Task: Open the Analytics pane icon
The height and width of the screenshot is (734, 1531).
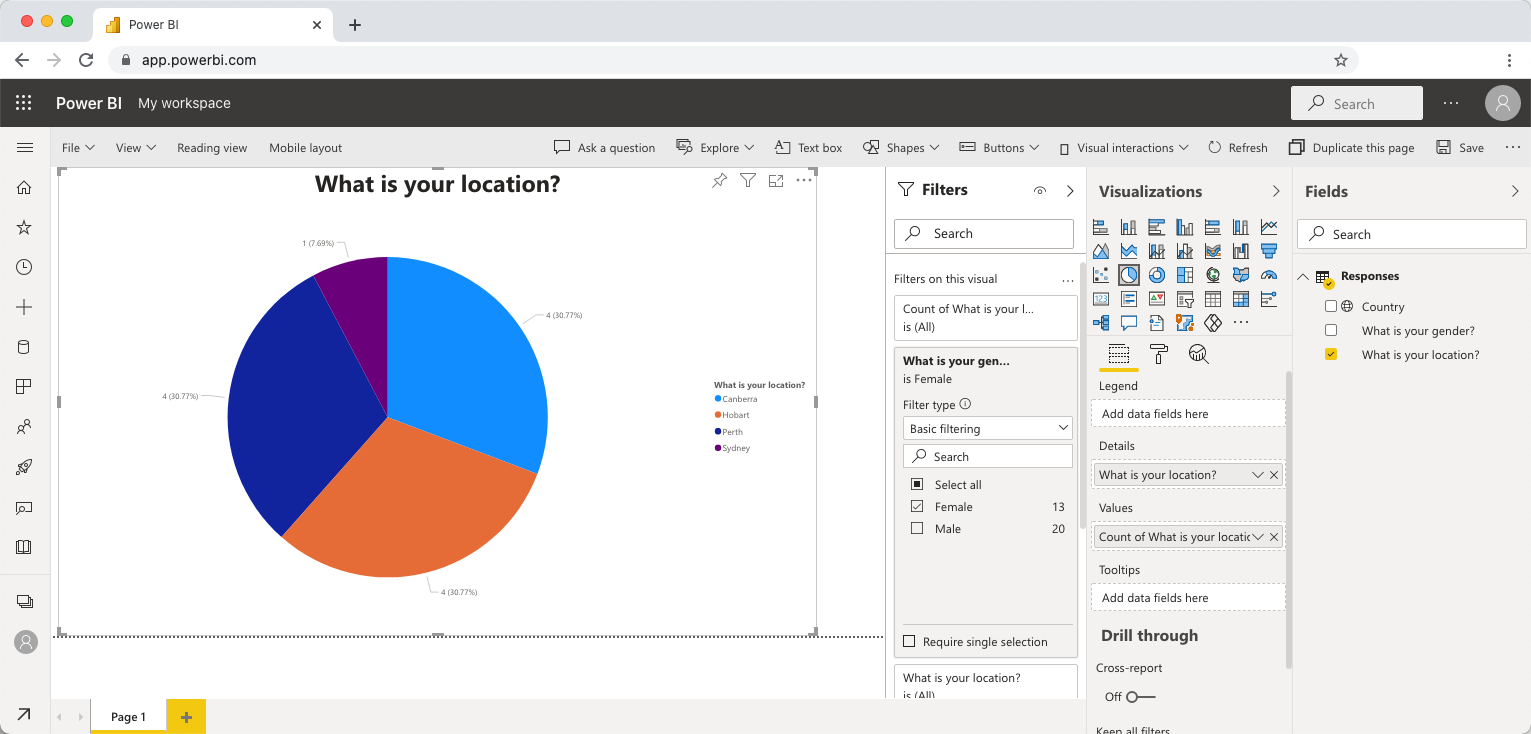Action: pos(1198,353)
